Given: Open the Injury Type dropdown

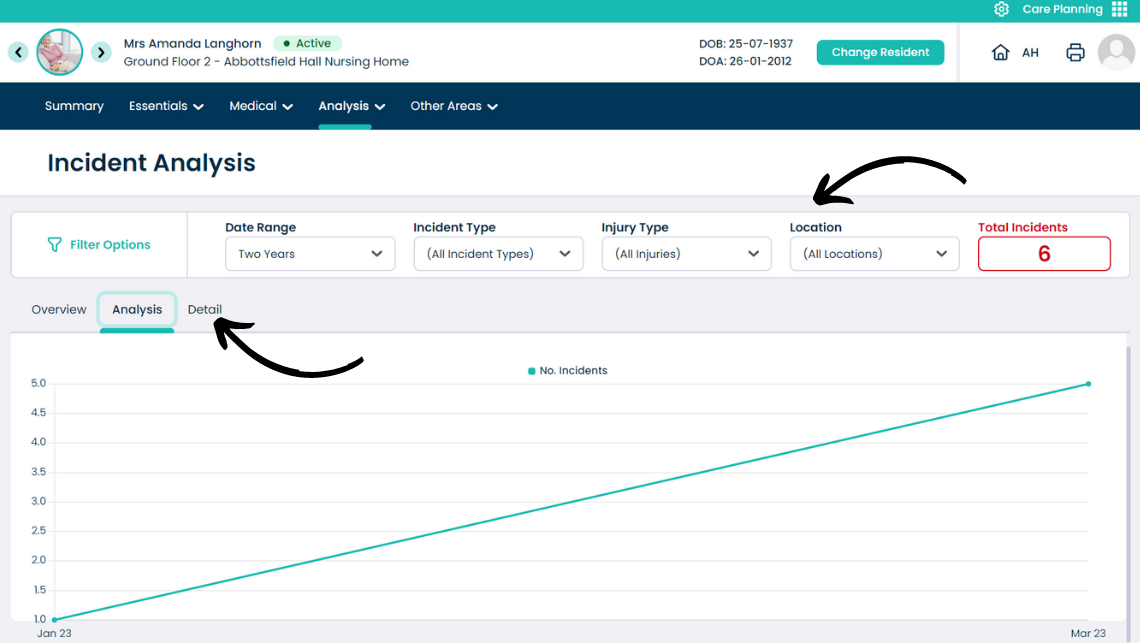Looking at the screenshot, I should click(686, 254).
